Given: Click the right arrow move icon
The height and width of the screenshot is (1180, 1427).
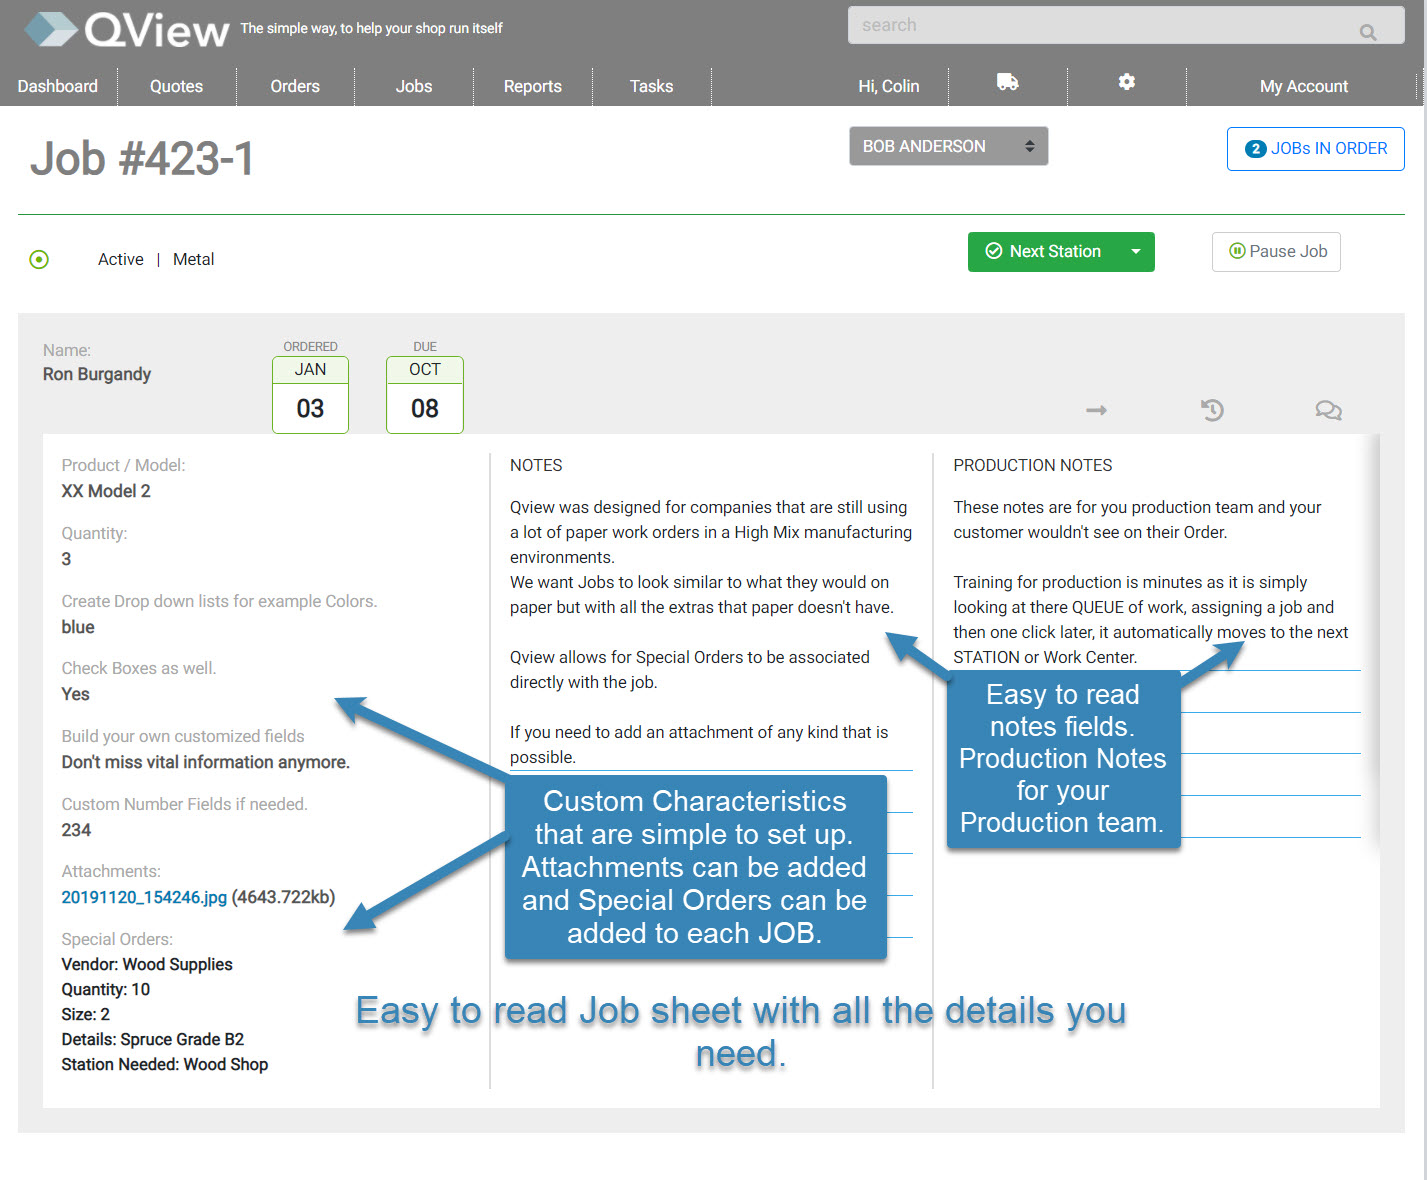Looking at the screenshot, I should point(1097,410).
